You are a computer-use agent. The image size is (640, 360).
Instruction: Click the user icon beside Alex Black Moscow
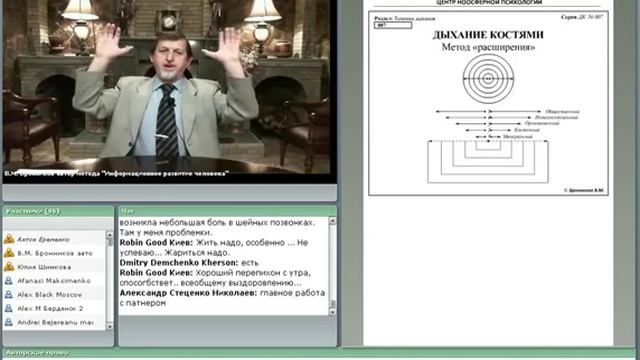tap(9, 295)
